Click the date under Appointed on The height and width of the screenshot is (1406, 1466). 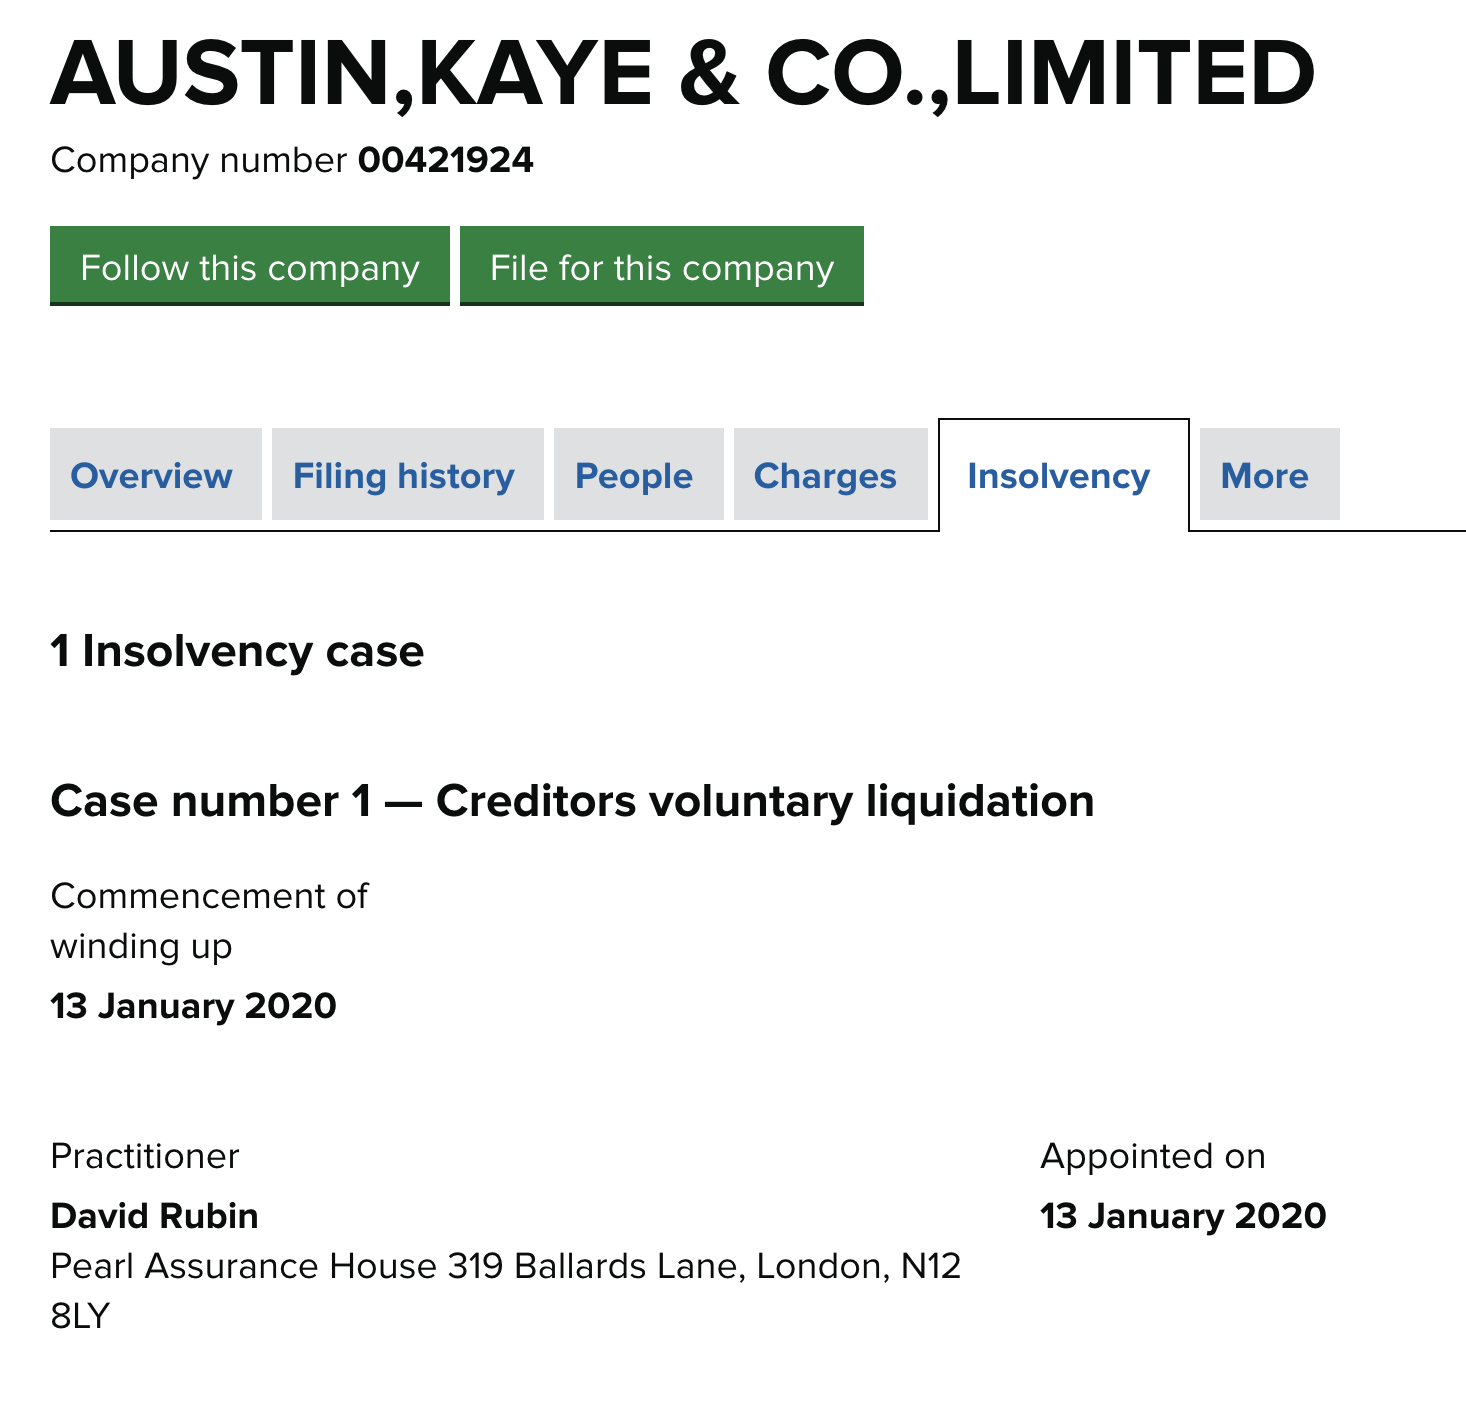1183,1216
